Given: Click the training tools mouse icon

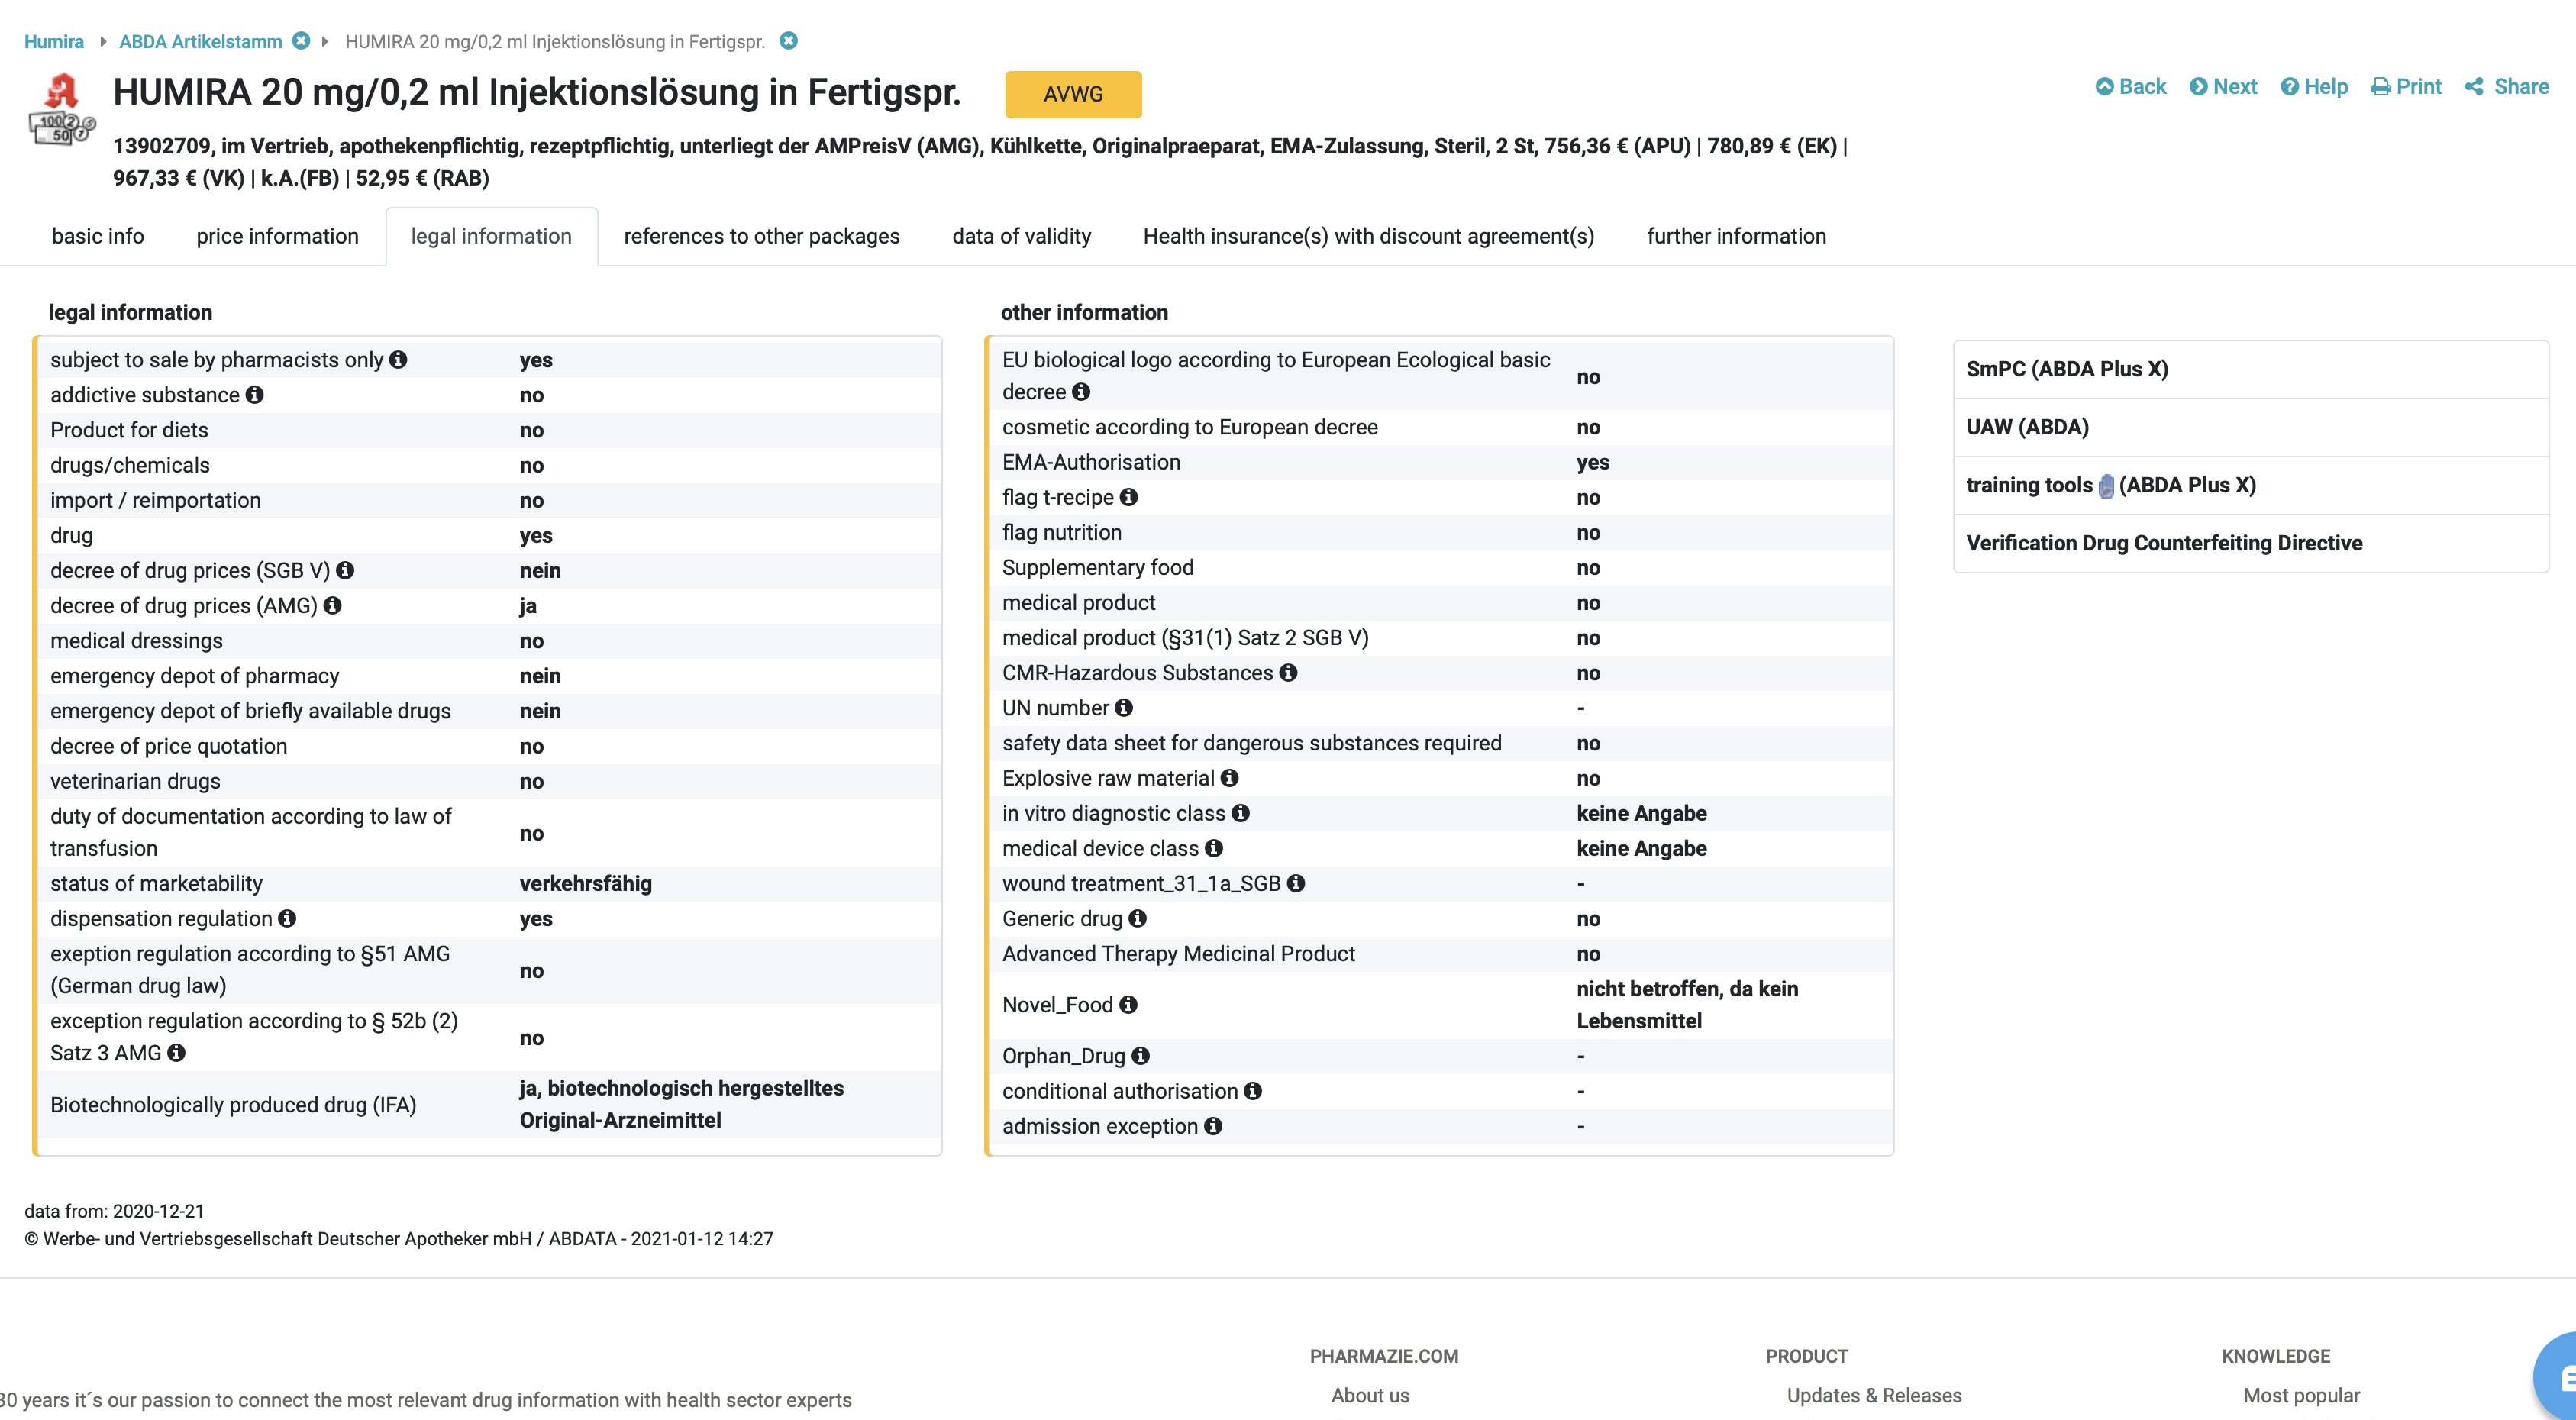Looking at the screenshot, I should [2106, 486].
